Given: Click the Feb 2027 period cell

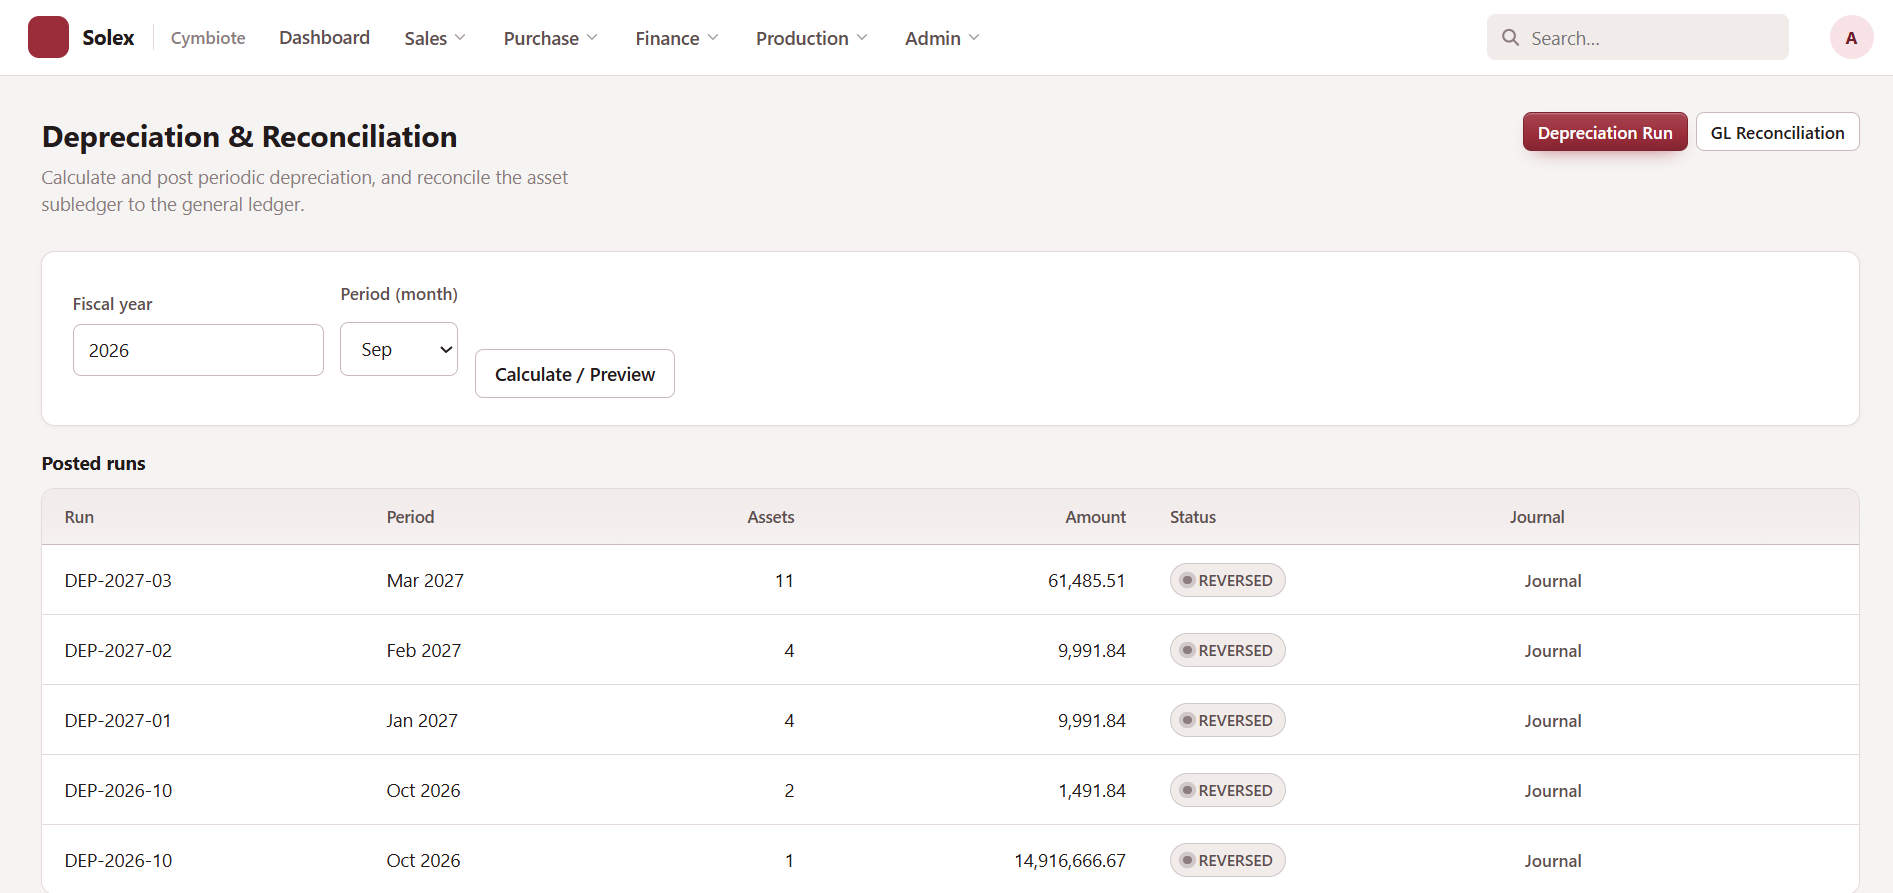Looking at the screenshot, I should (424, 650).
